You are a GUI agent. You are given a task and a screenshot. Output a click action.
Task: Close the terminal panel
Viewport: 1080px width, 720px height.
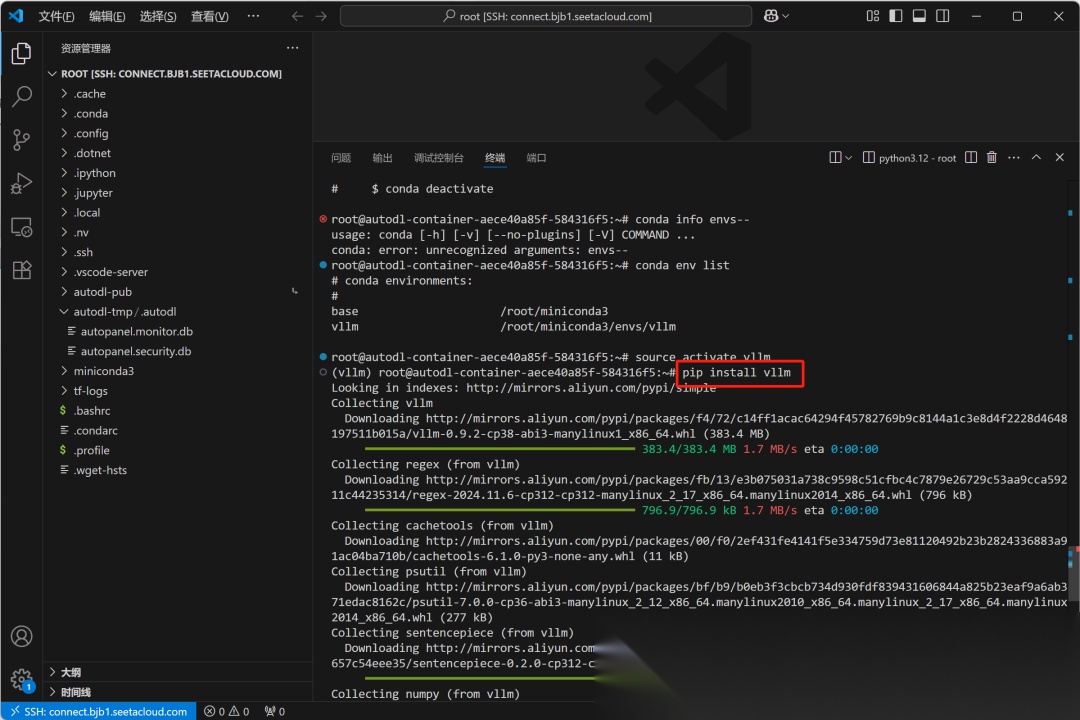(1059, 158)
